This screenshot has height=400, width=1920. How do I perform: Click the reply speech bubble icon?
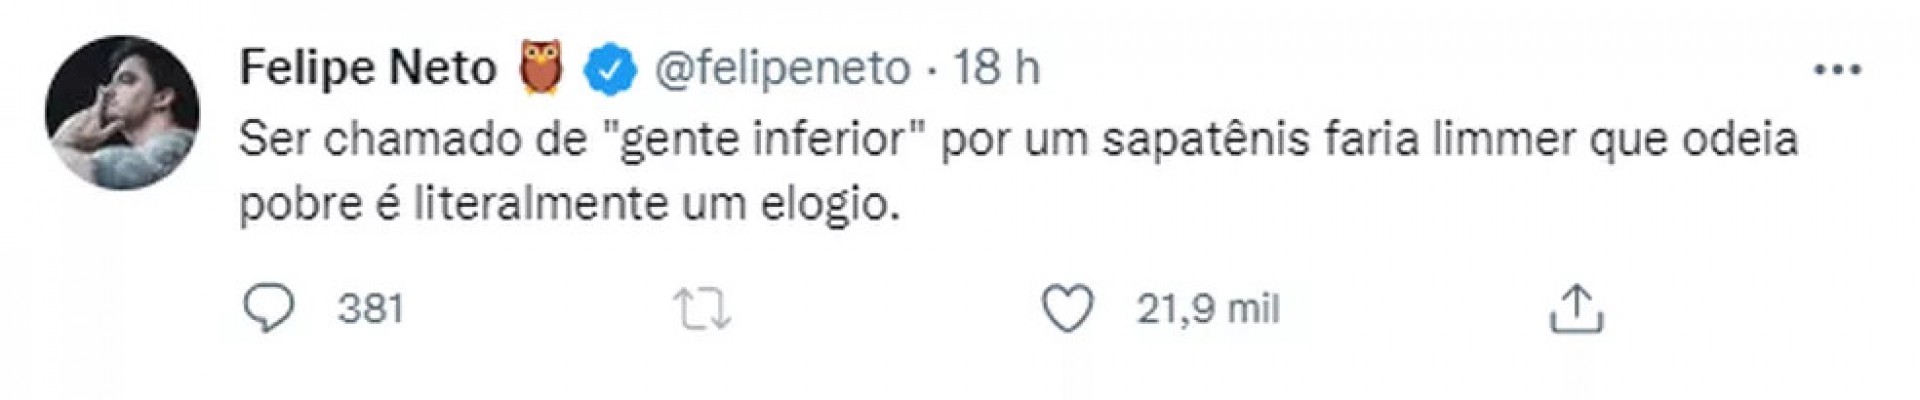[269, 309]
